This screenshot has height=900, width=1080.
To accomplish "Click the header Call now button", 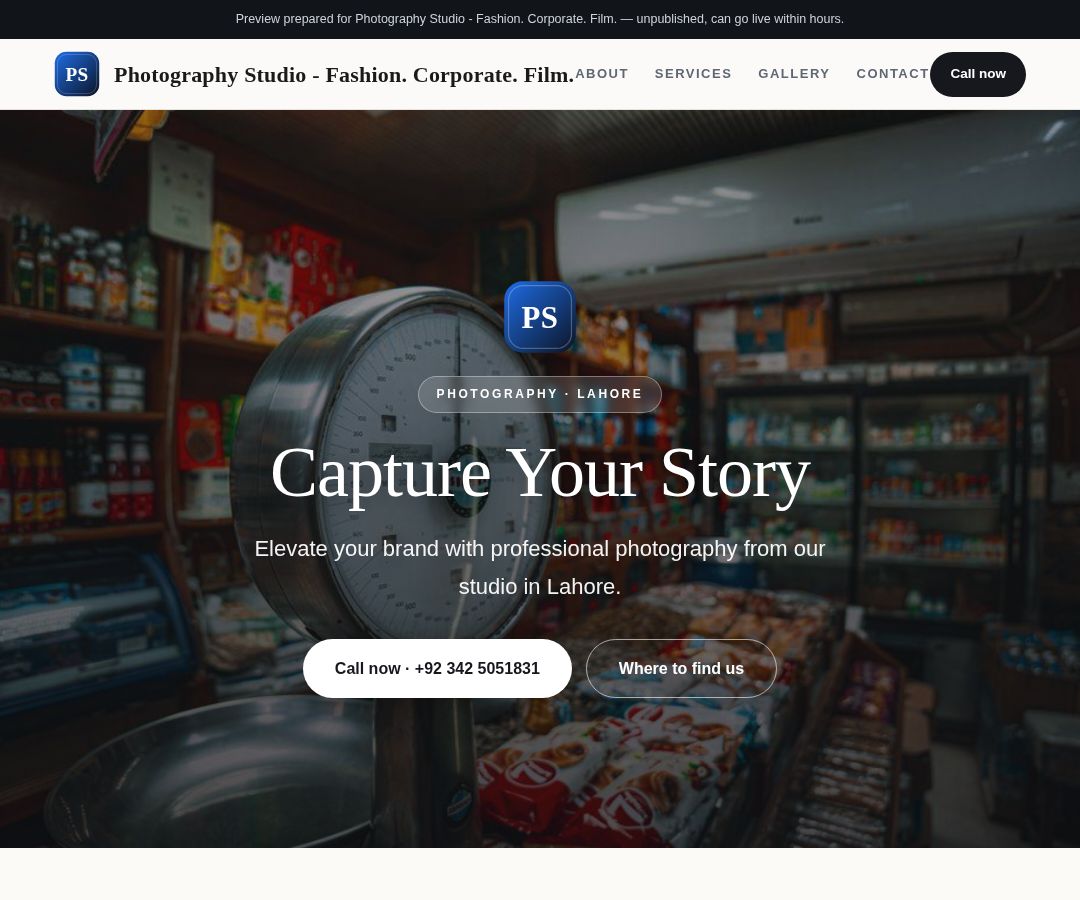I will click(x=977, y=74).
